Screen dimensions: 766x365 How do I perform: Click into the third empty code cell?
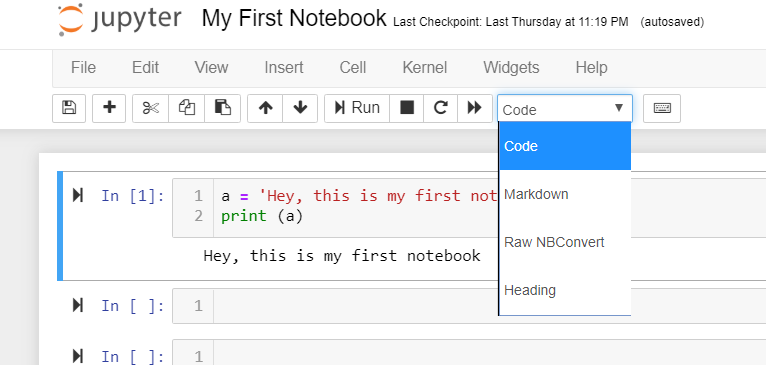pos(469,353)
